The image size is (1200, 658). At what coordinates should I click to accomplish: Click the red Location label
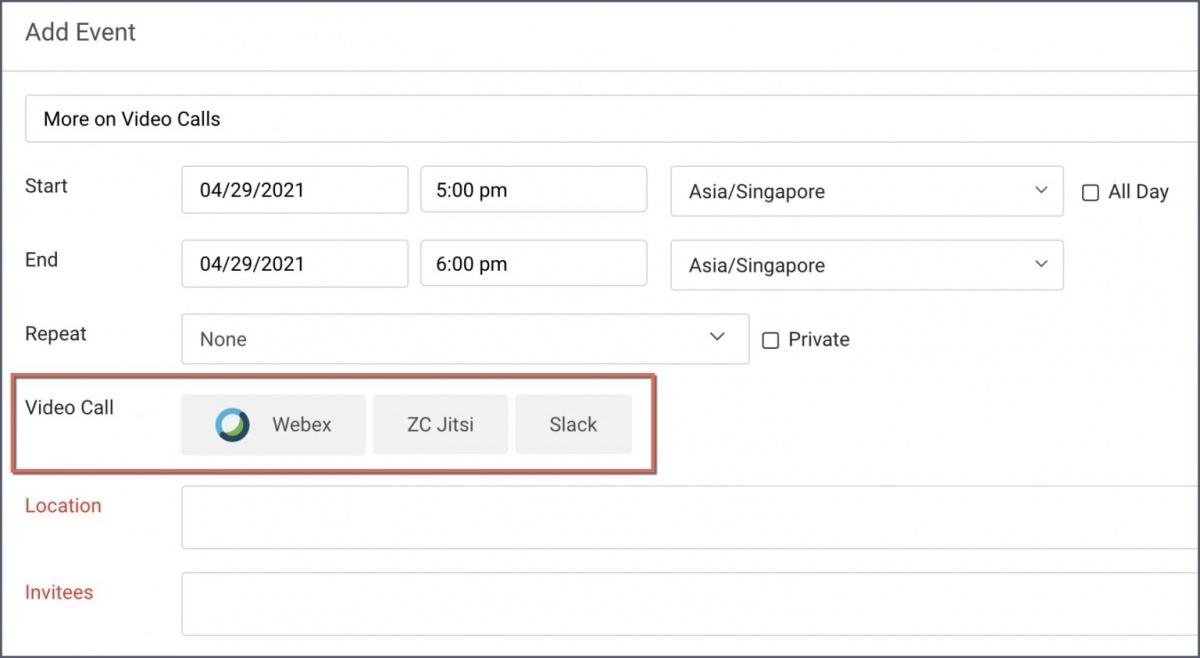pos(63,506)
